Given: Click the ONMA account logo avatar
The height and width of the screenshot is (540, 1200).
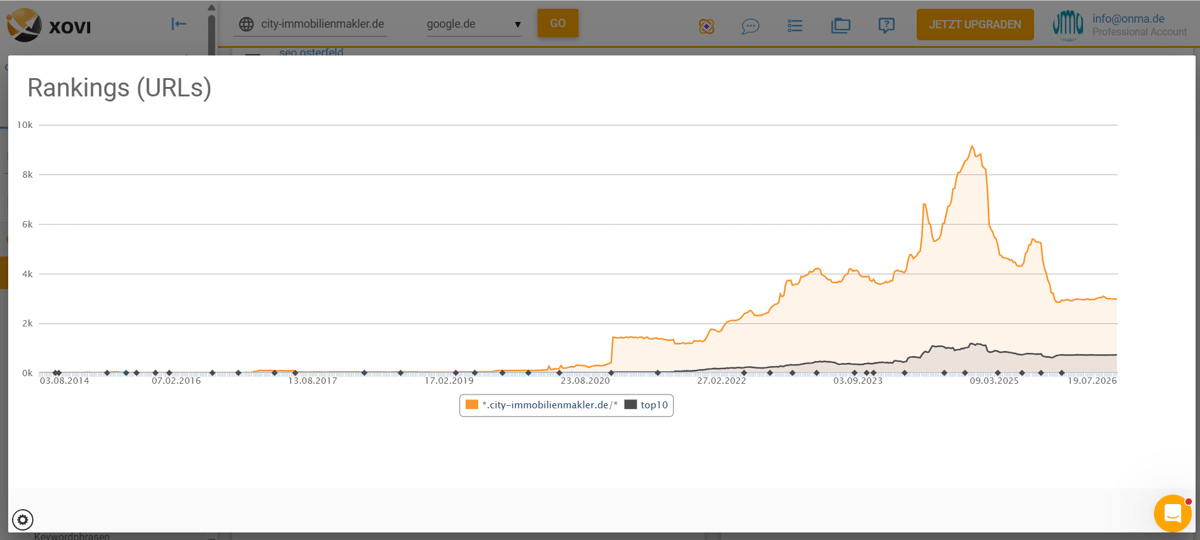Looking at the screenshot, I should [1068, 25].
